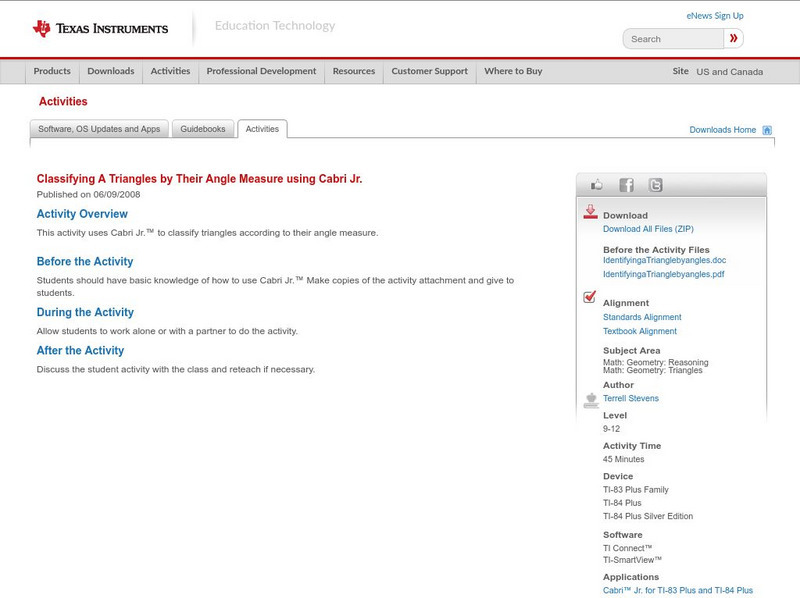The width and height of the screenshot is (800, 598).
Task: Click the thumbs-up like icon
Action: [x=596, y=185]
